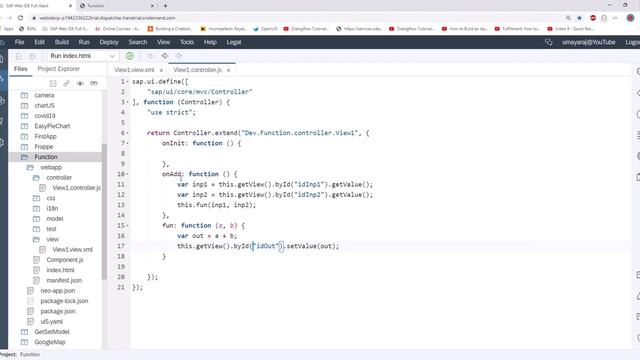
Task: Open the Build menu
Action: click(x=62, y=42)
